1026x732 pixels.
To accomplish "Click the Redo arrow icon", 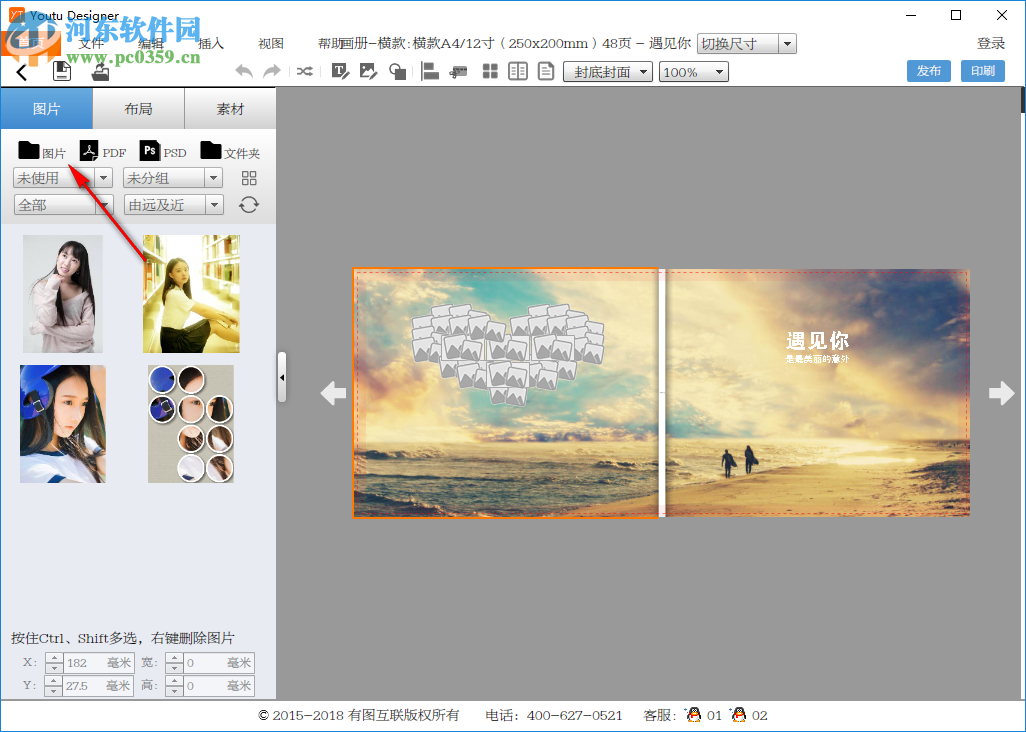I will click(270, 71).
